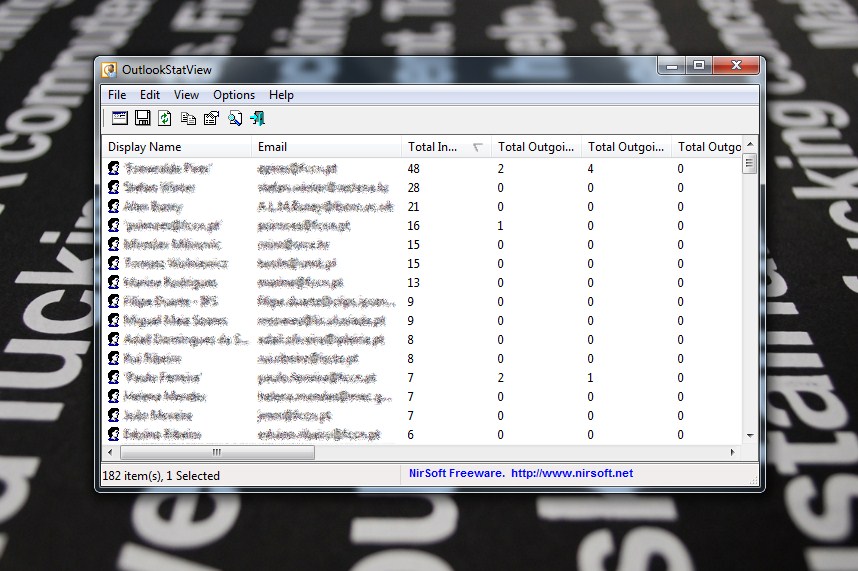Click the horizontal scrollbar thumb
Image resolution: width=858 pixels, height=571 pixels.
217,452
